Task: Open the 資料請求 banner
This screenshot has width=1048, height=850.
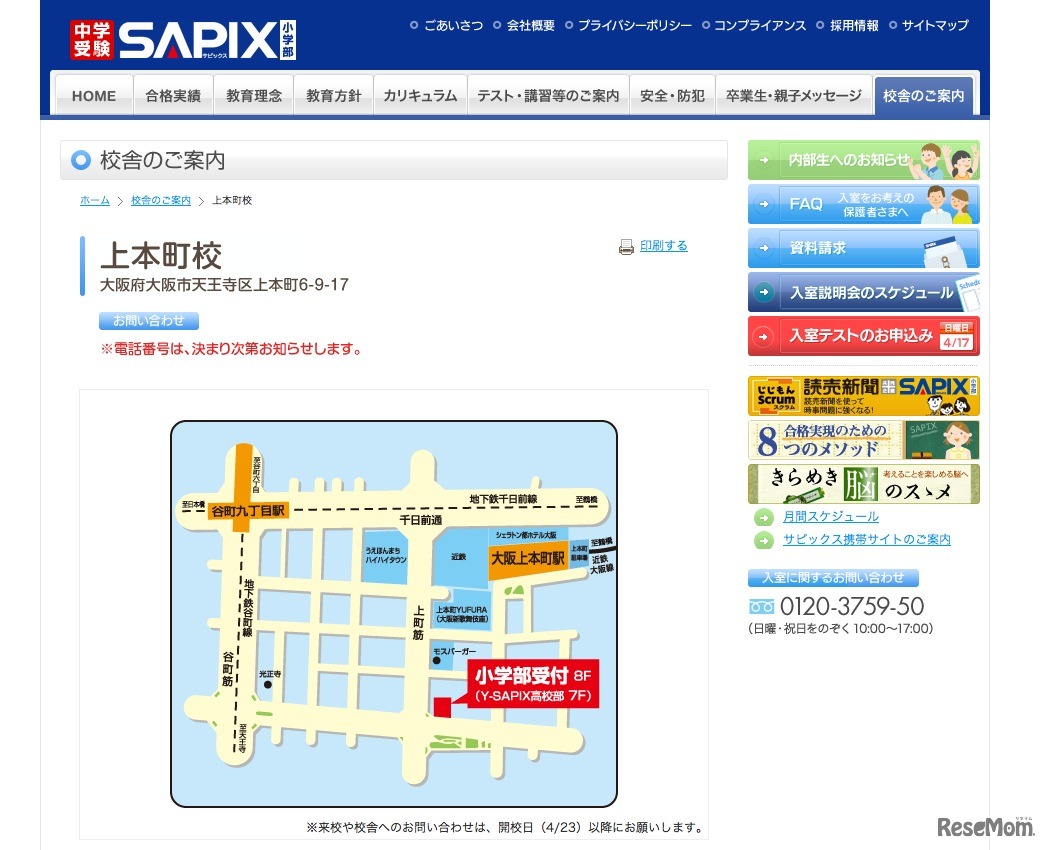Action: pos(864,248)
